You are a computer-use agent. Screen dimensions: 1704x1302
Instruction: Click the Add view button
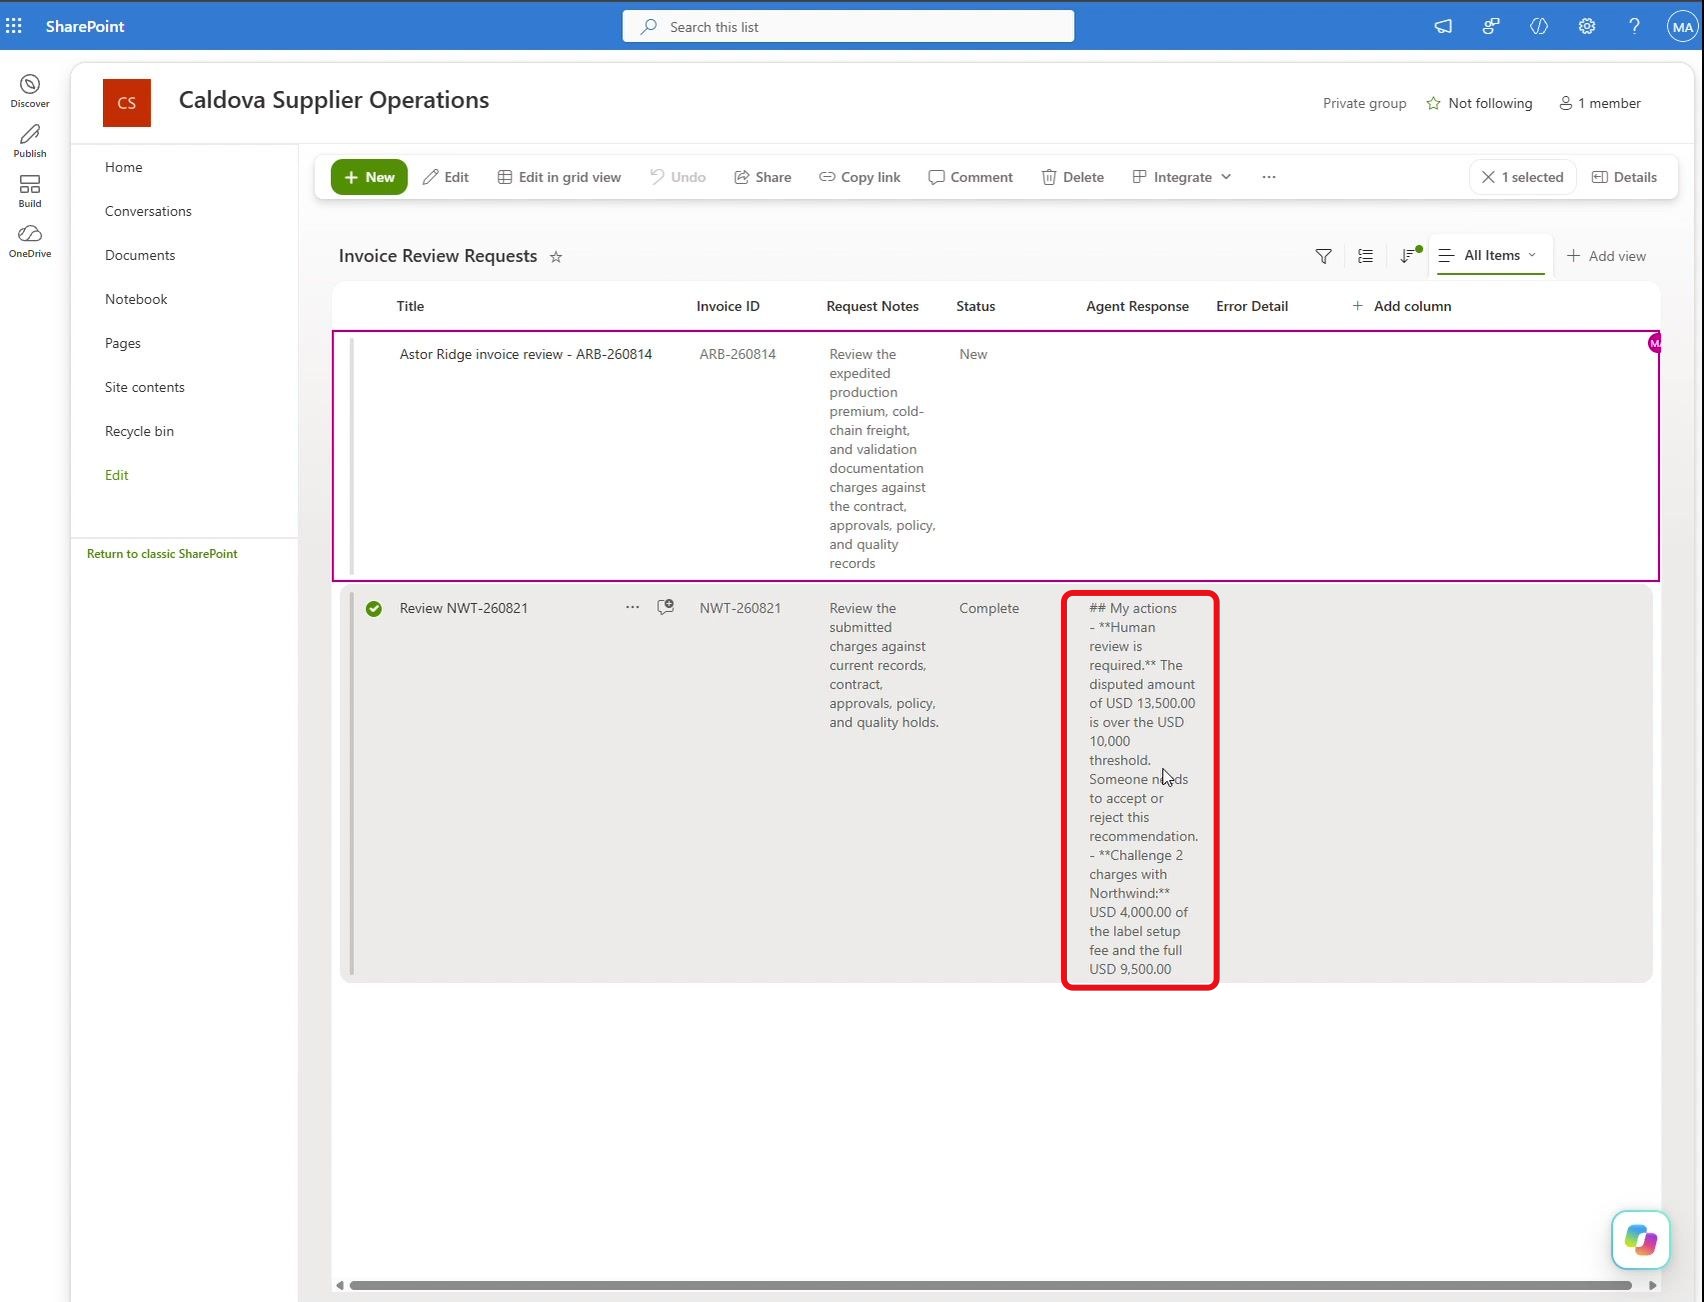(1606, 256)
